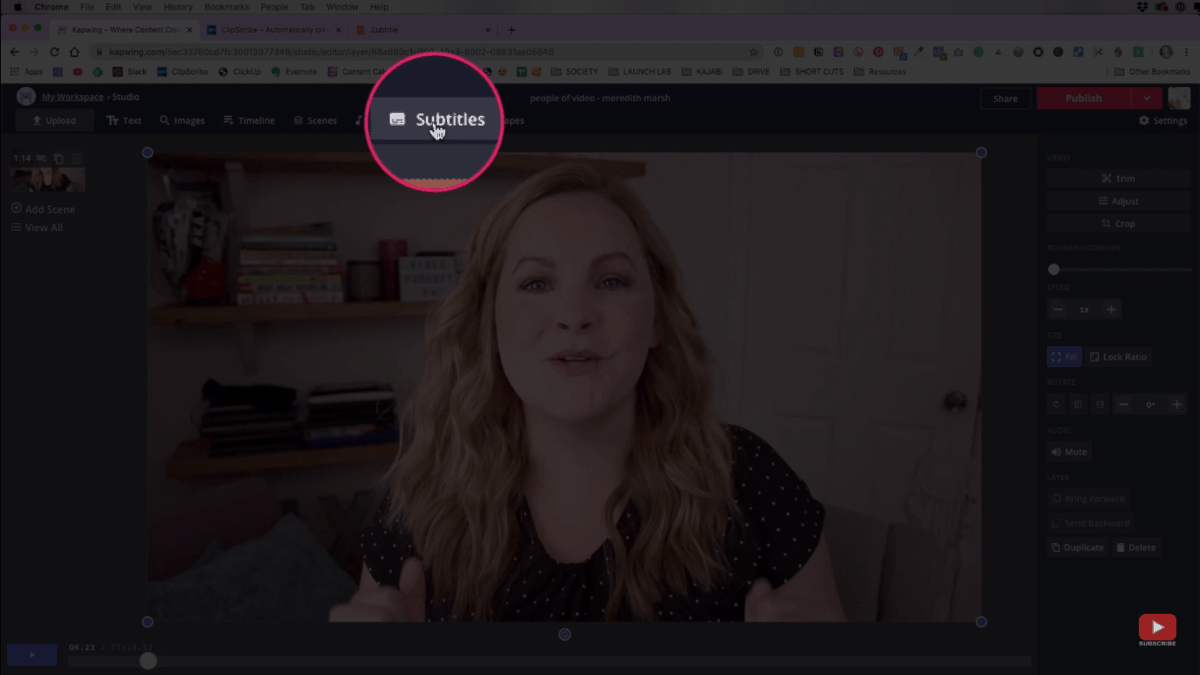Enable Lock Ratio for size
Image resolution: width=1200 pixels, height=675 pixels.
point(1118,356)
